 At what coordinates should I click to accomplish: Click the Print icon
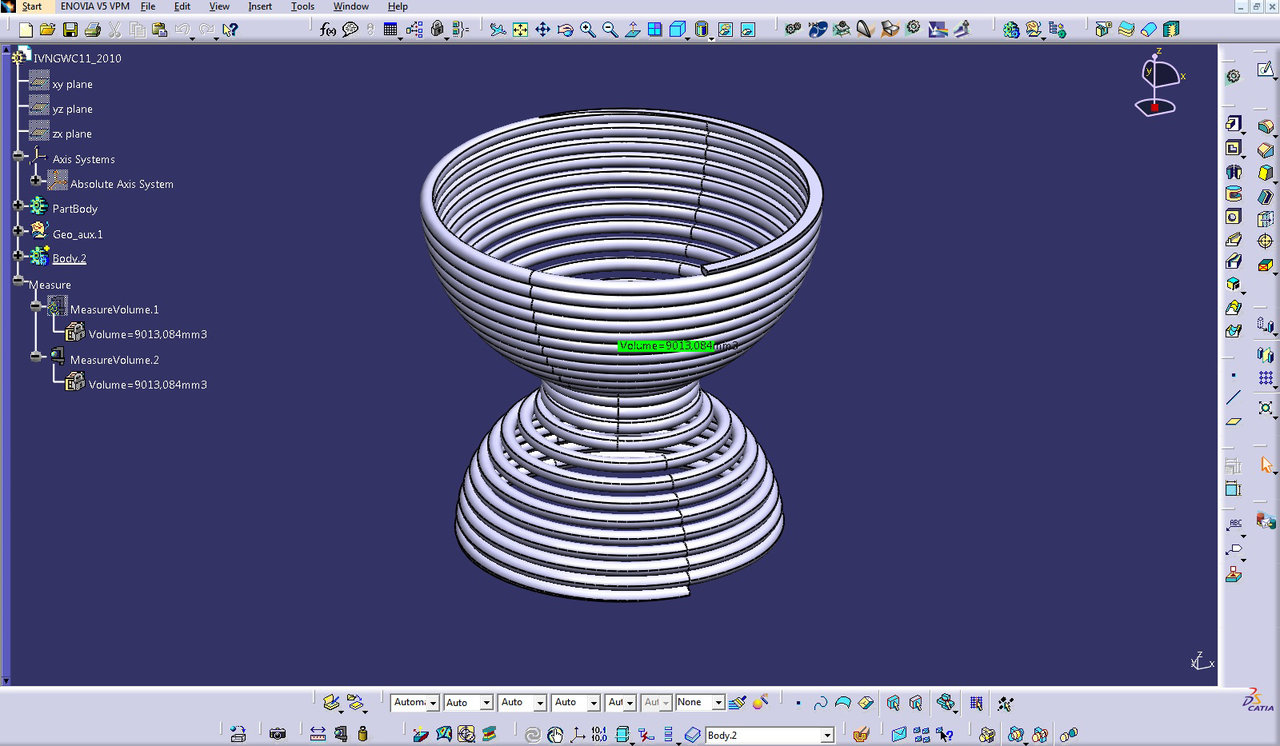click(x=92, y=30)
